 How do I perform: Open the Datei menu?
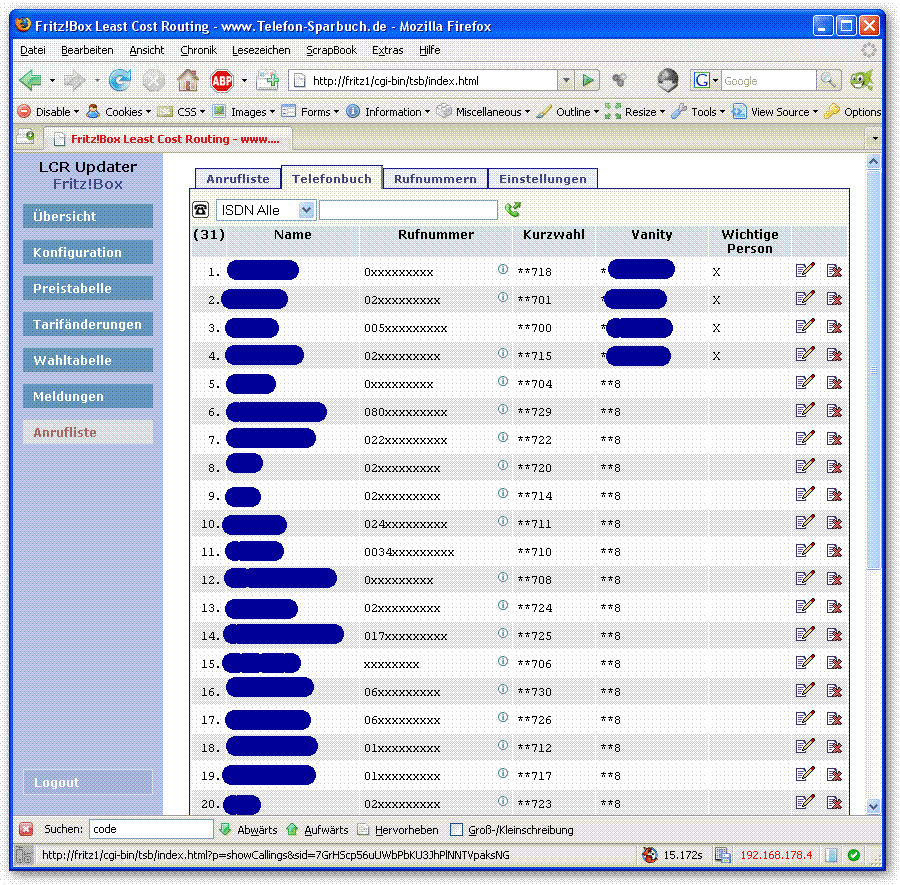33,50
